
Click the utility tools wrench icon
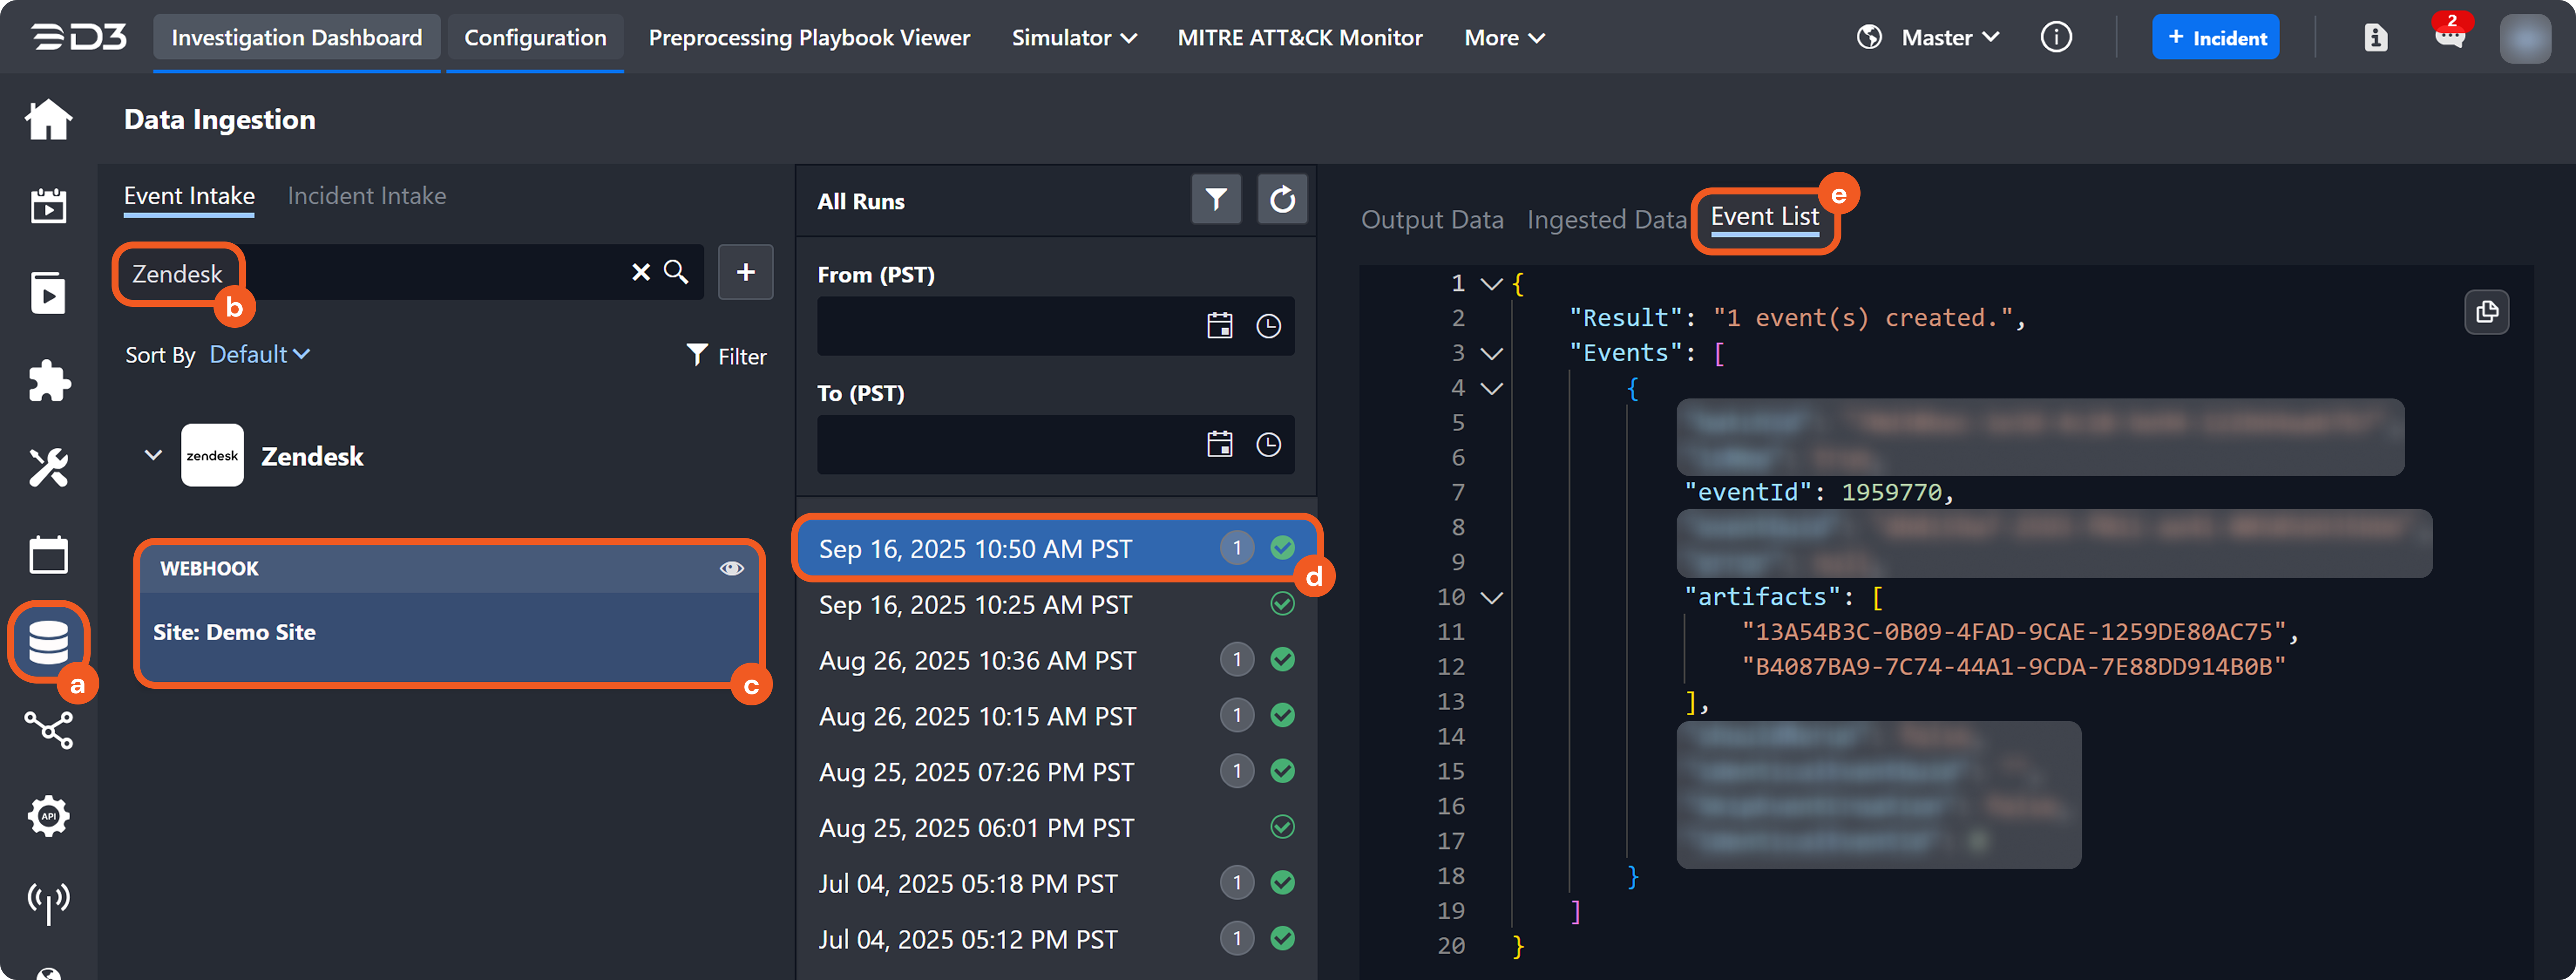(48, 467)
